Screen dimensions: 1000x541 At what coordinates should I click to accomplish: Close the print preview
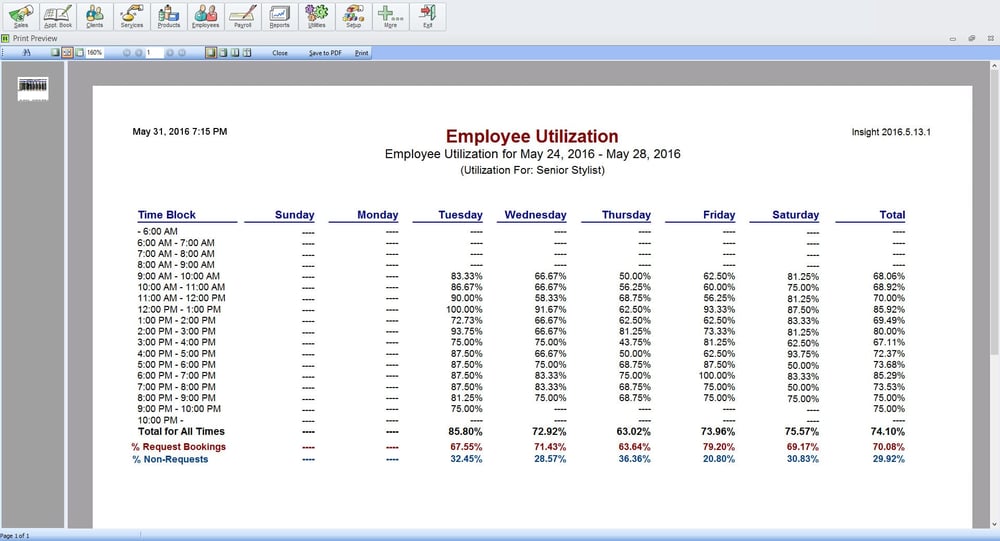coord(280,53)
